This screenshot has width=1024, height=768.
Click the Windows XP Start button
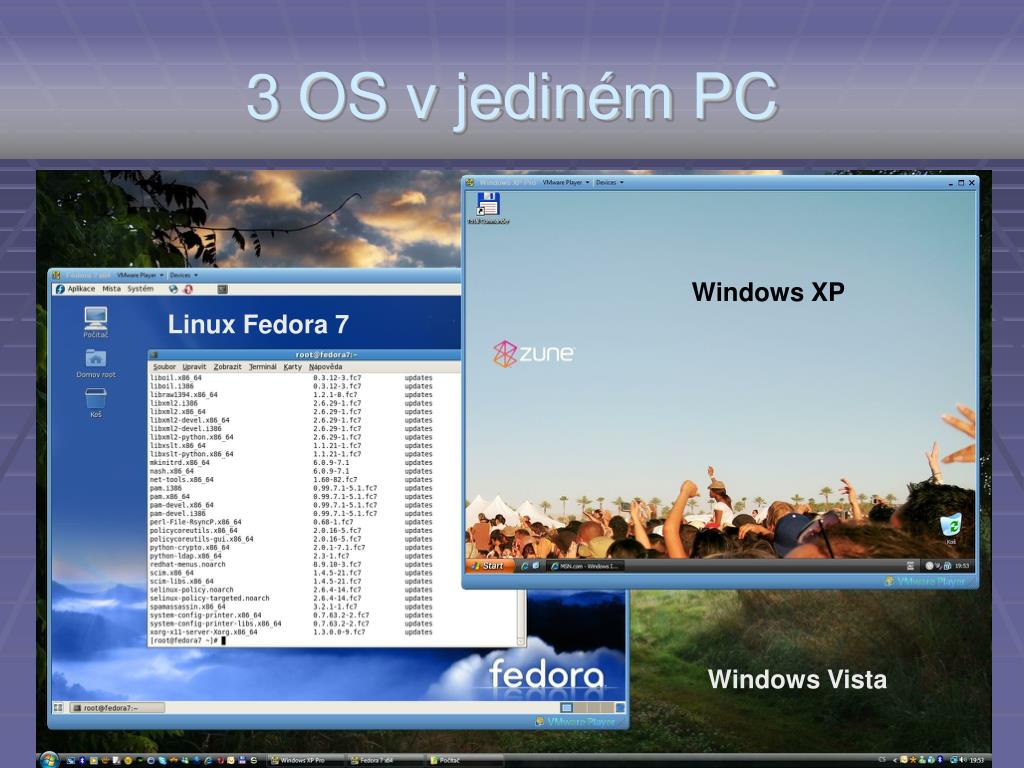(488, 566)
